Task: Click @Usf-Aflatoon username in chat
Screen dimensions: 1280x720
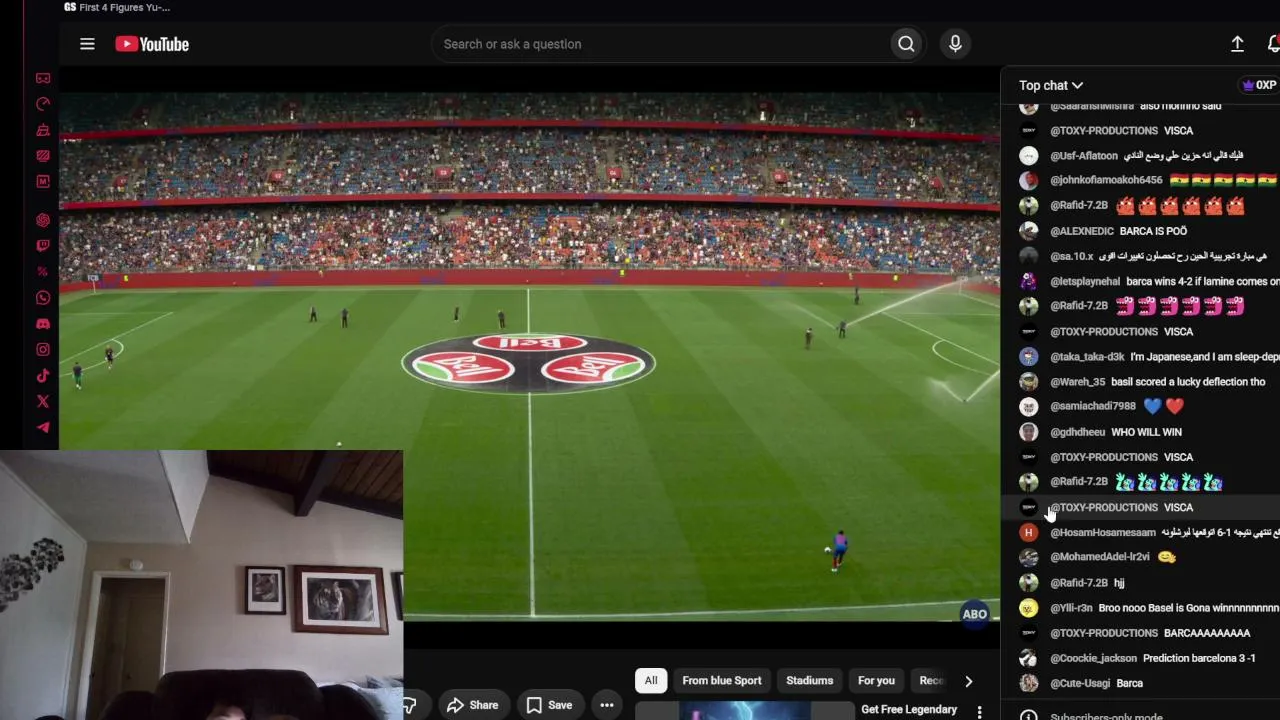Action: [x=1084, y=156]
